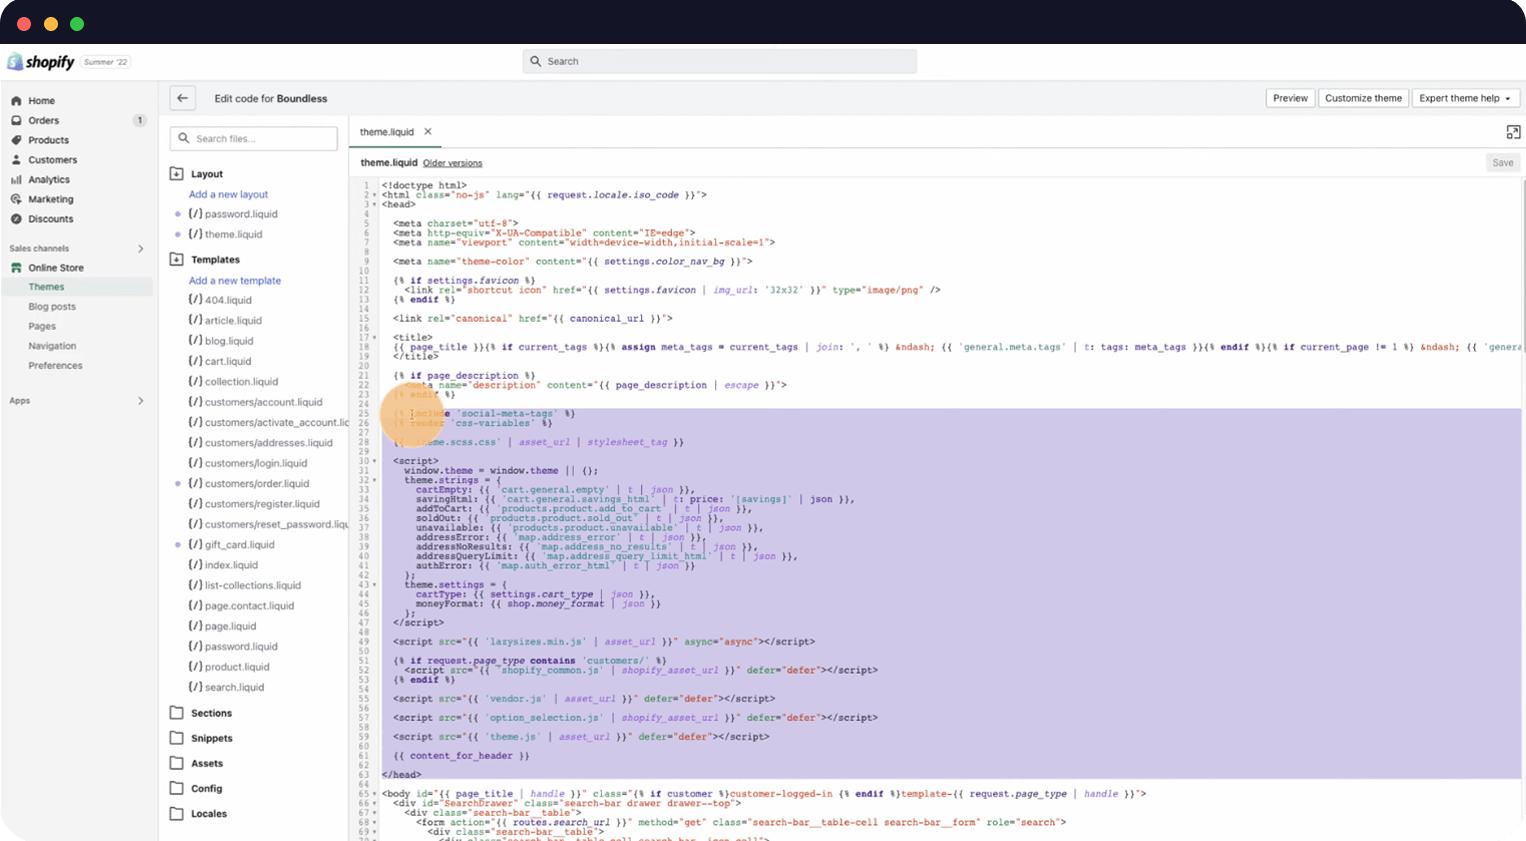Click the Online Store icon

click(16, 268)
